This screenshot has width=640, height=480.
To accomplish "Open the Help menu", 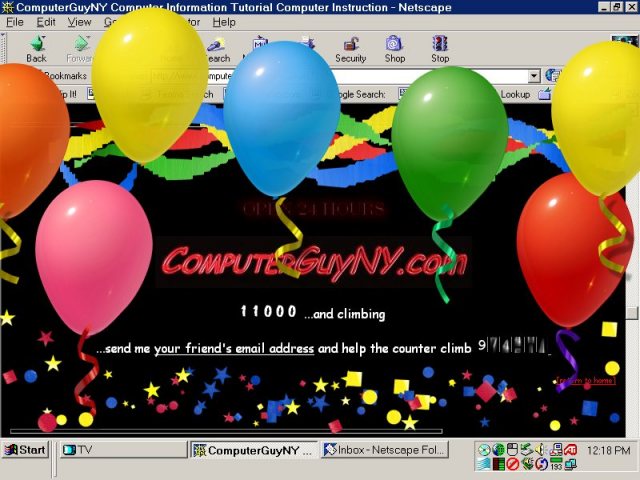I will (224, 22).
